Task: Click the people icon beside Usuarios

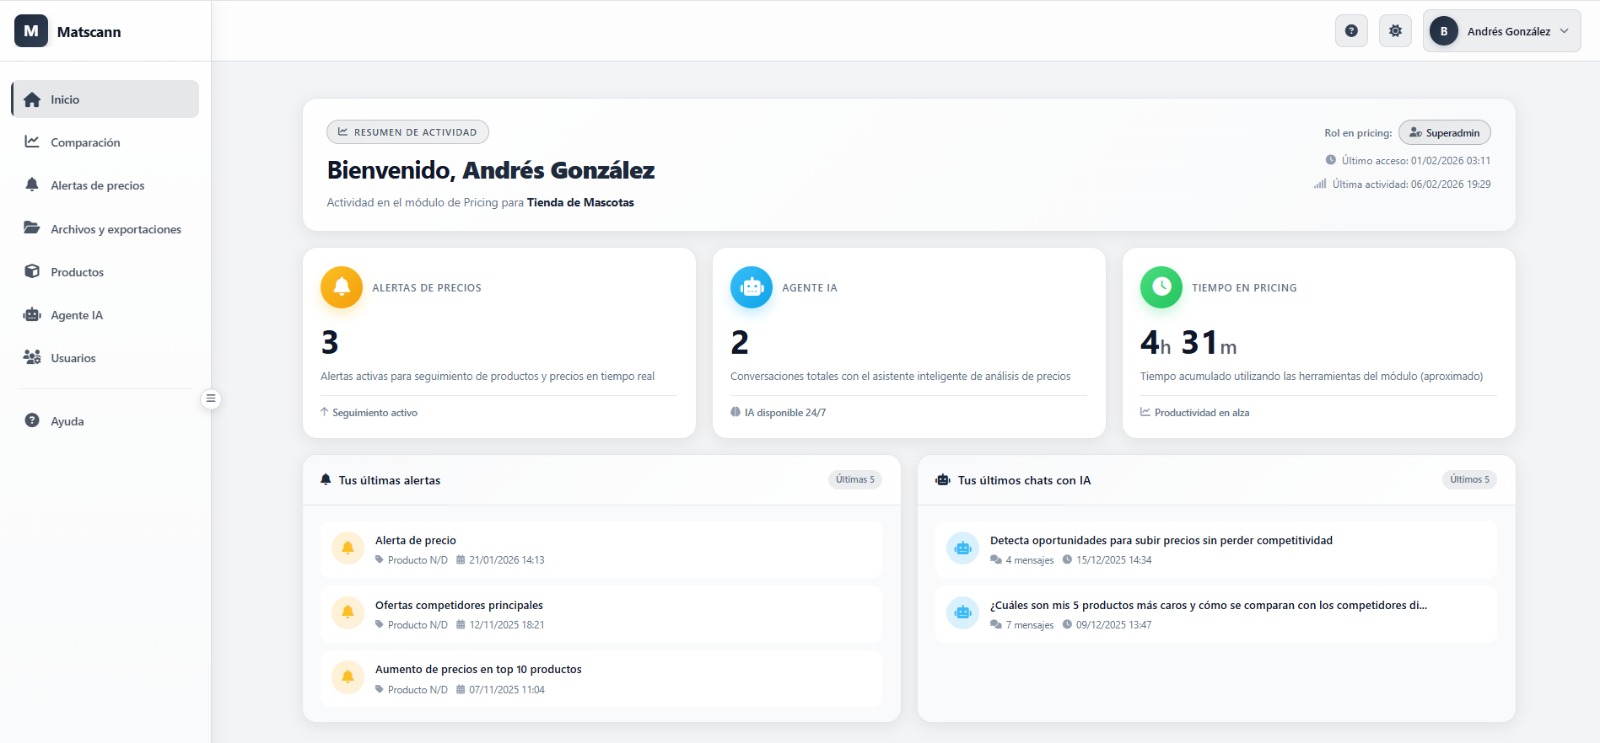Action: coord(32,357)
